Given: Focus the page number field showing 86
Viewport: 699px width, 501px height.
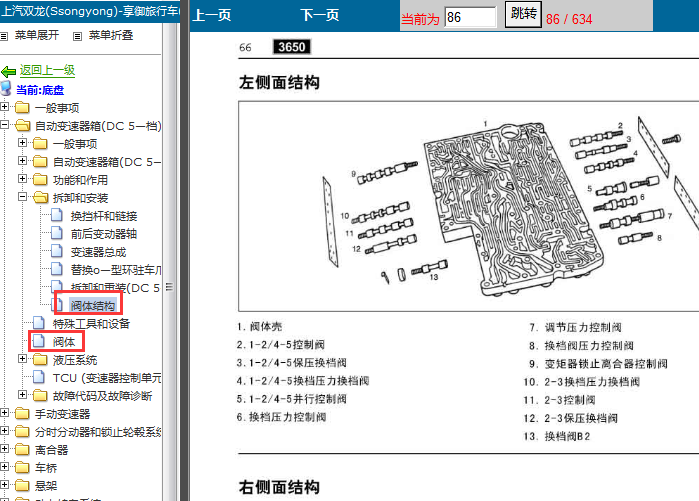Looking at the screenshot, I should [470, 17].
